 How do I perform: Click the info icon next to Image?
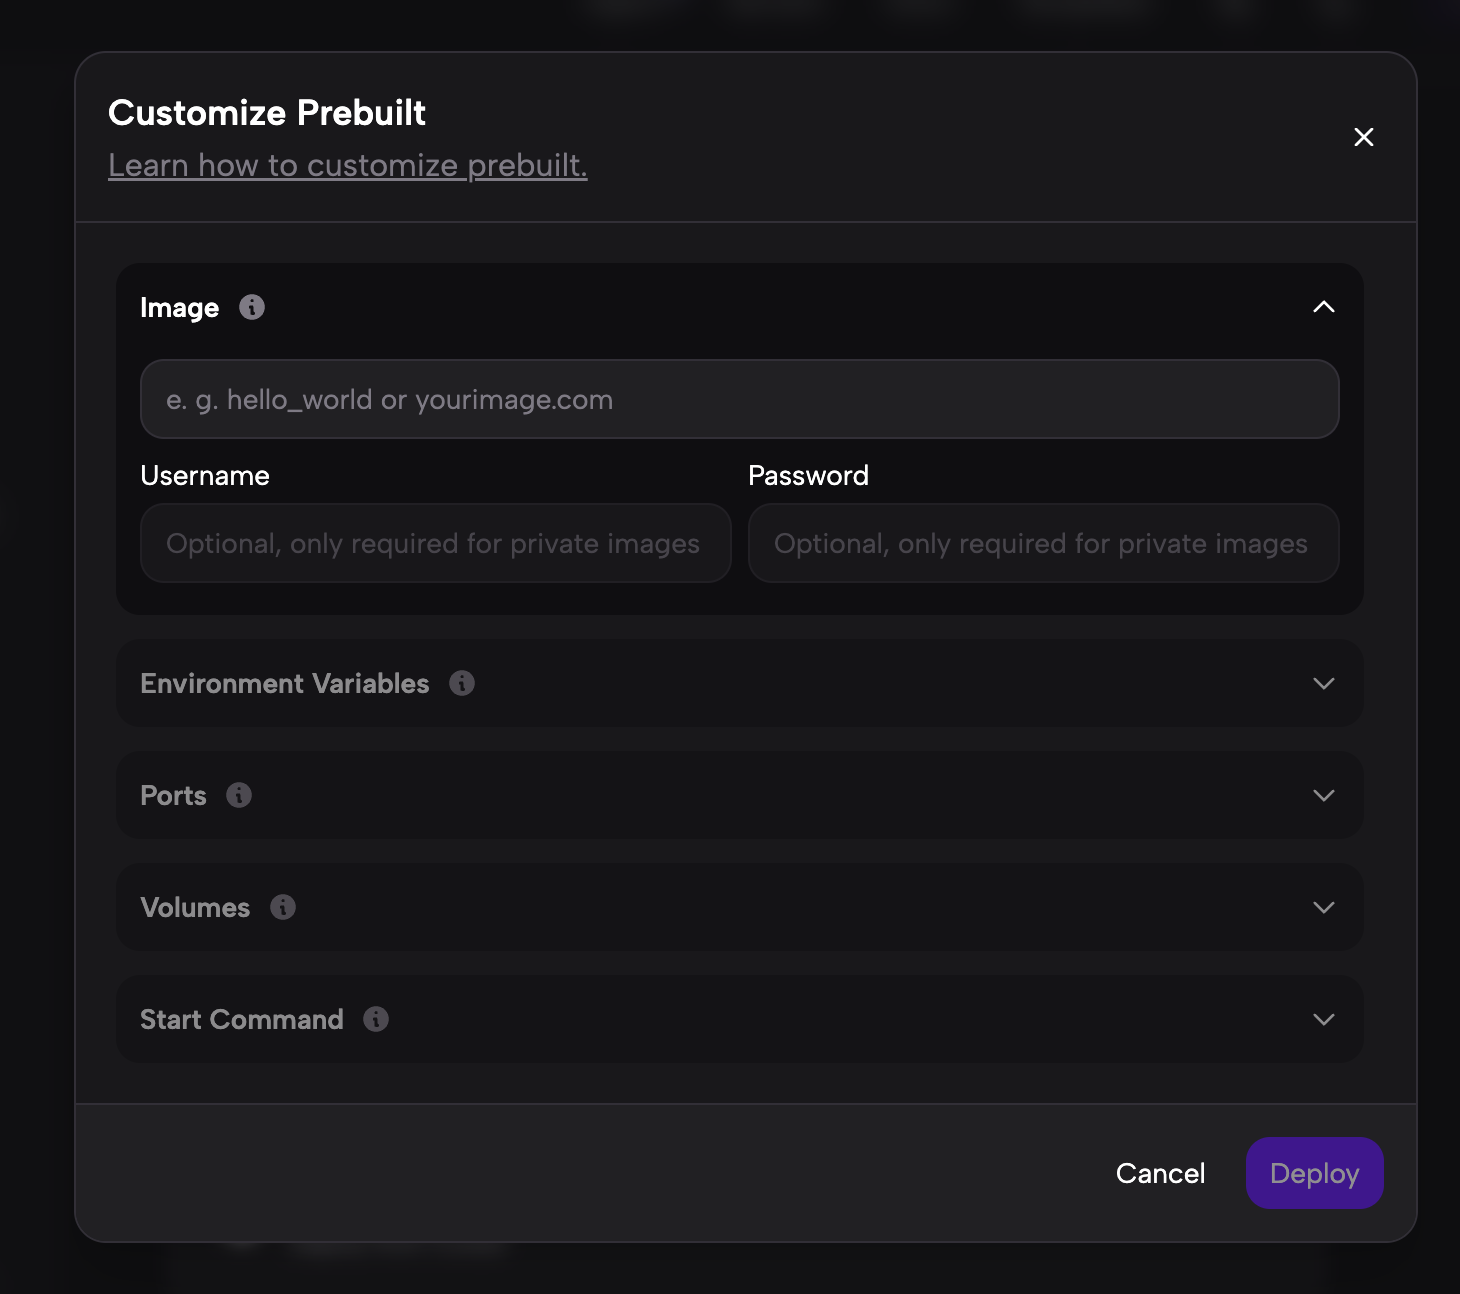(x=252, y=307)
